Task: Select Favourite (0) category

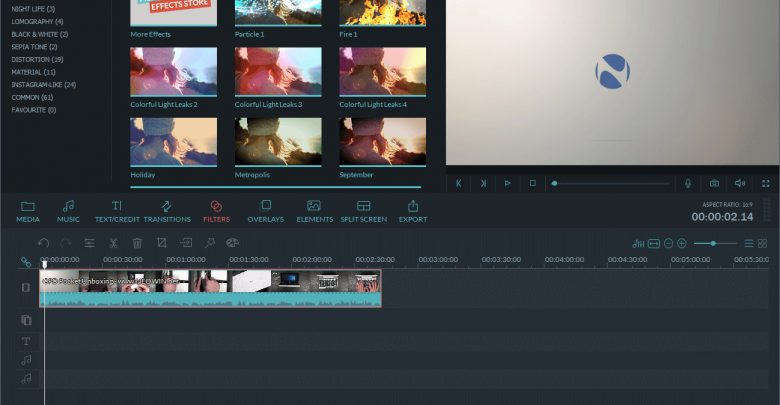Action: (34, 109)
